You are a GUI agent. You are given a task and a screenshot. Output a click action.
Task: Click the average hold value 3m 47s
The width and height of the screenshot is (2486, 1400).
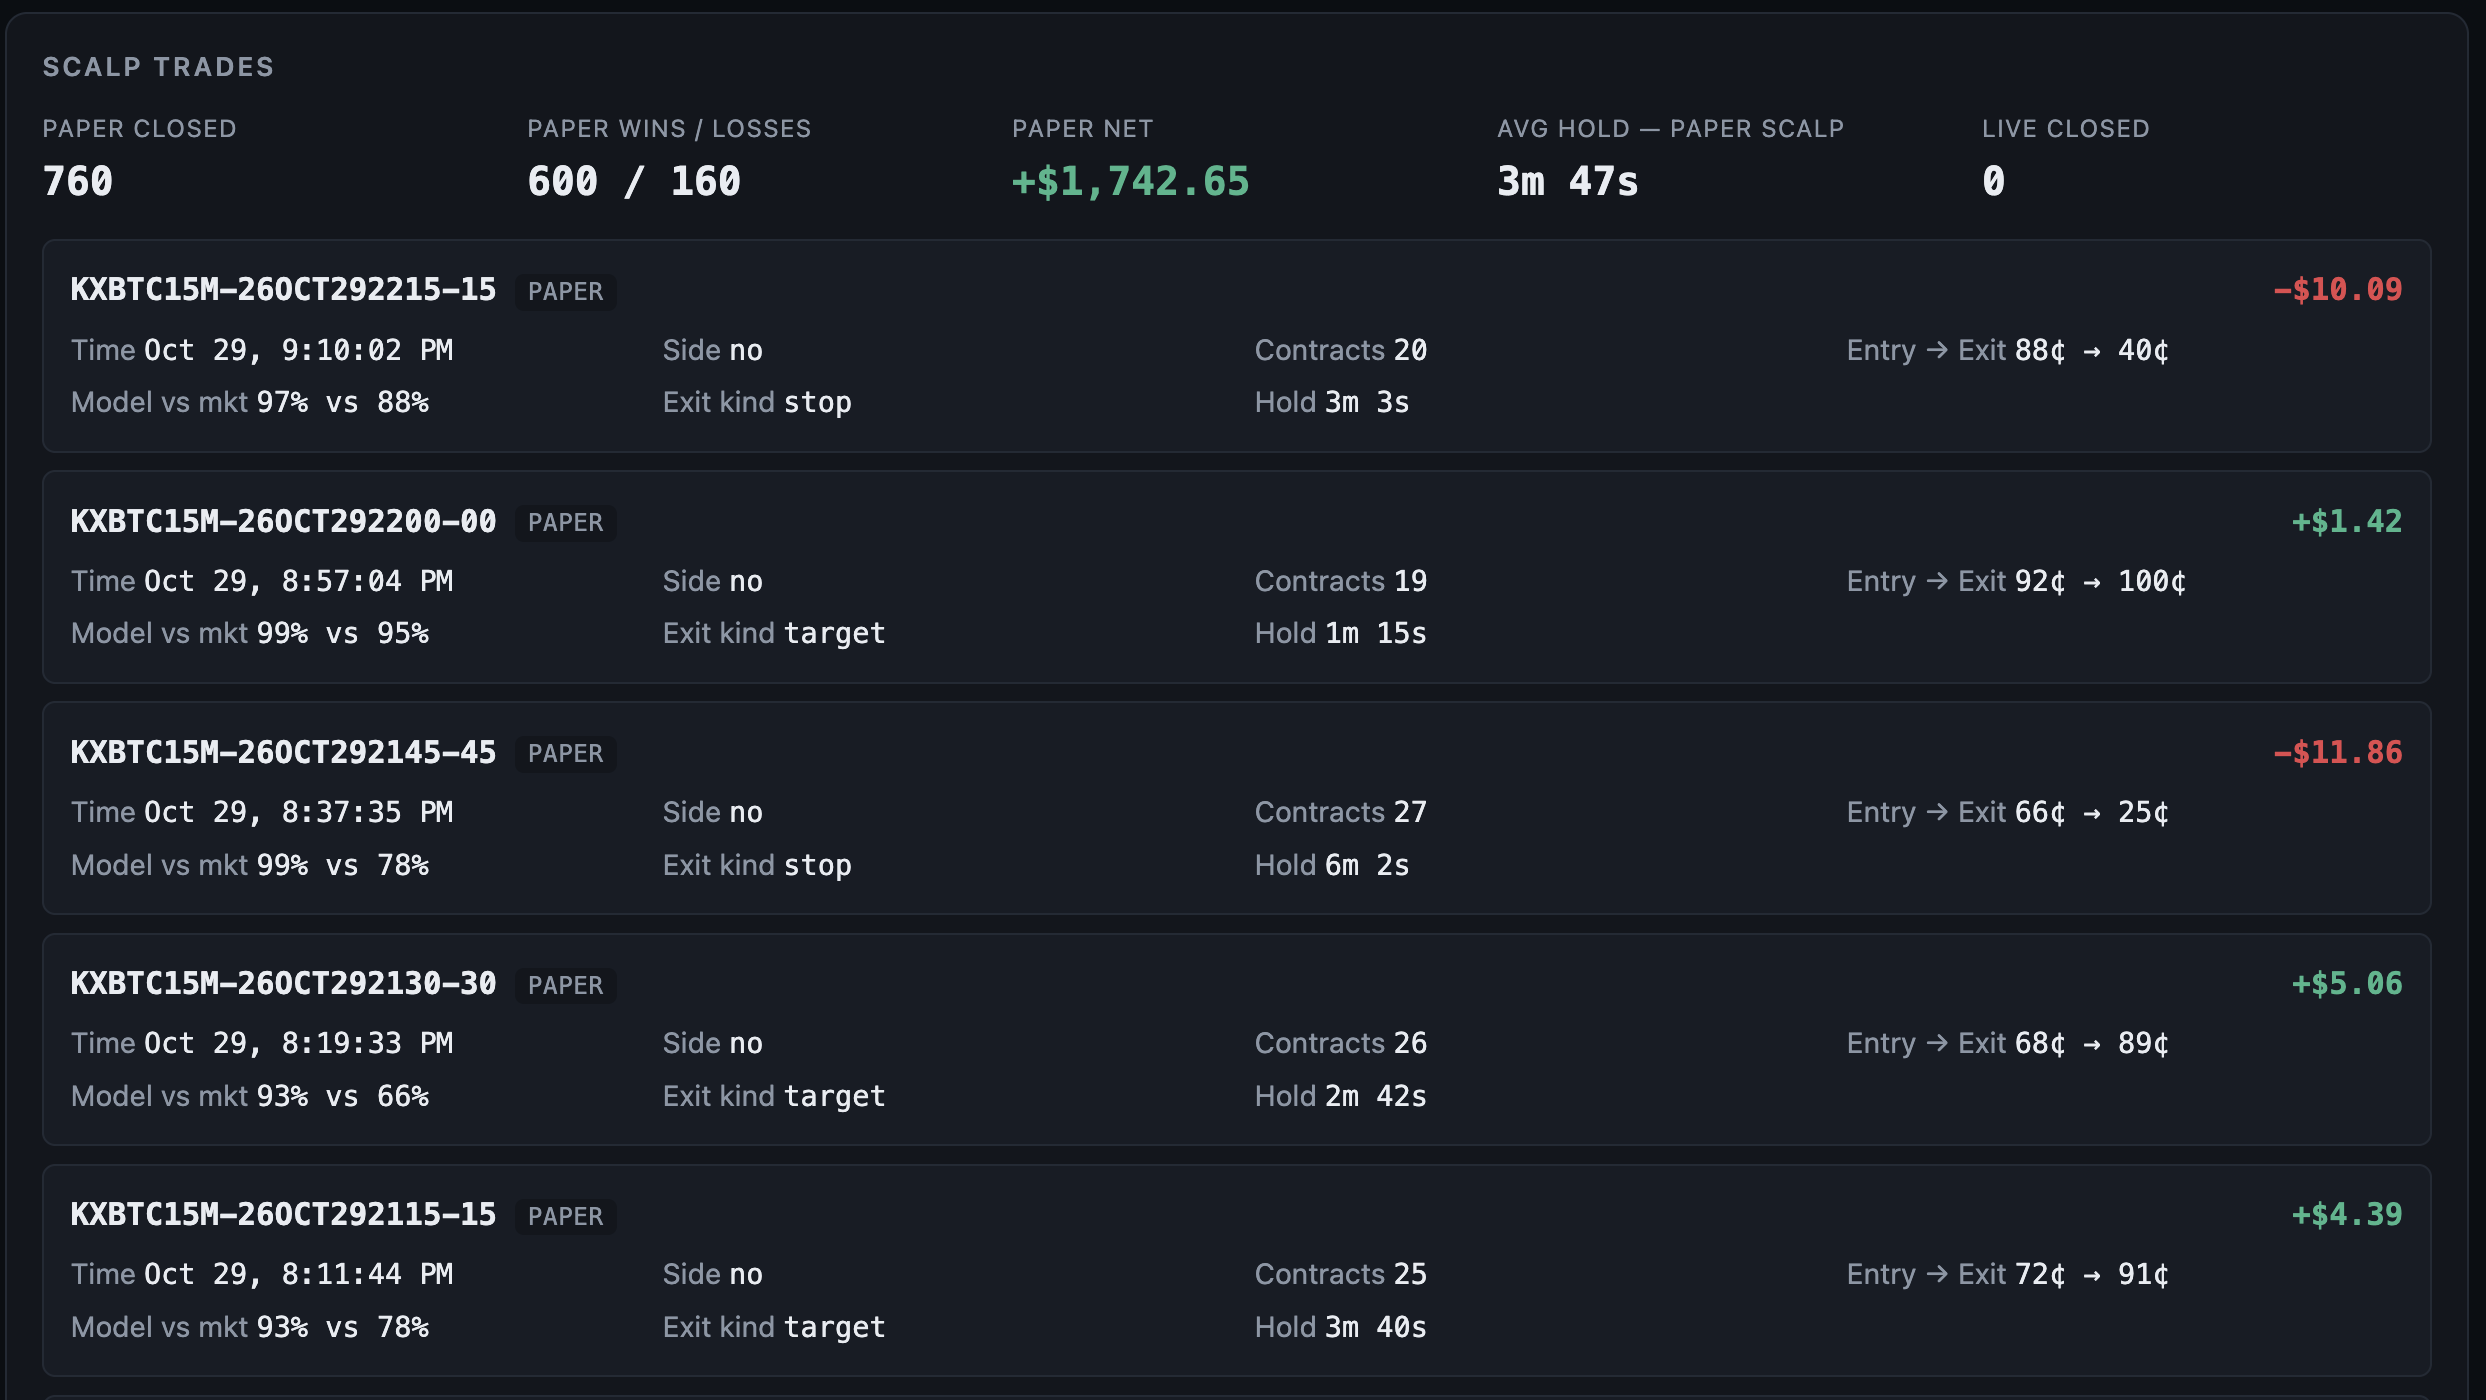[x=1568, y=182]
